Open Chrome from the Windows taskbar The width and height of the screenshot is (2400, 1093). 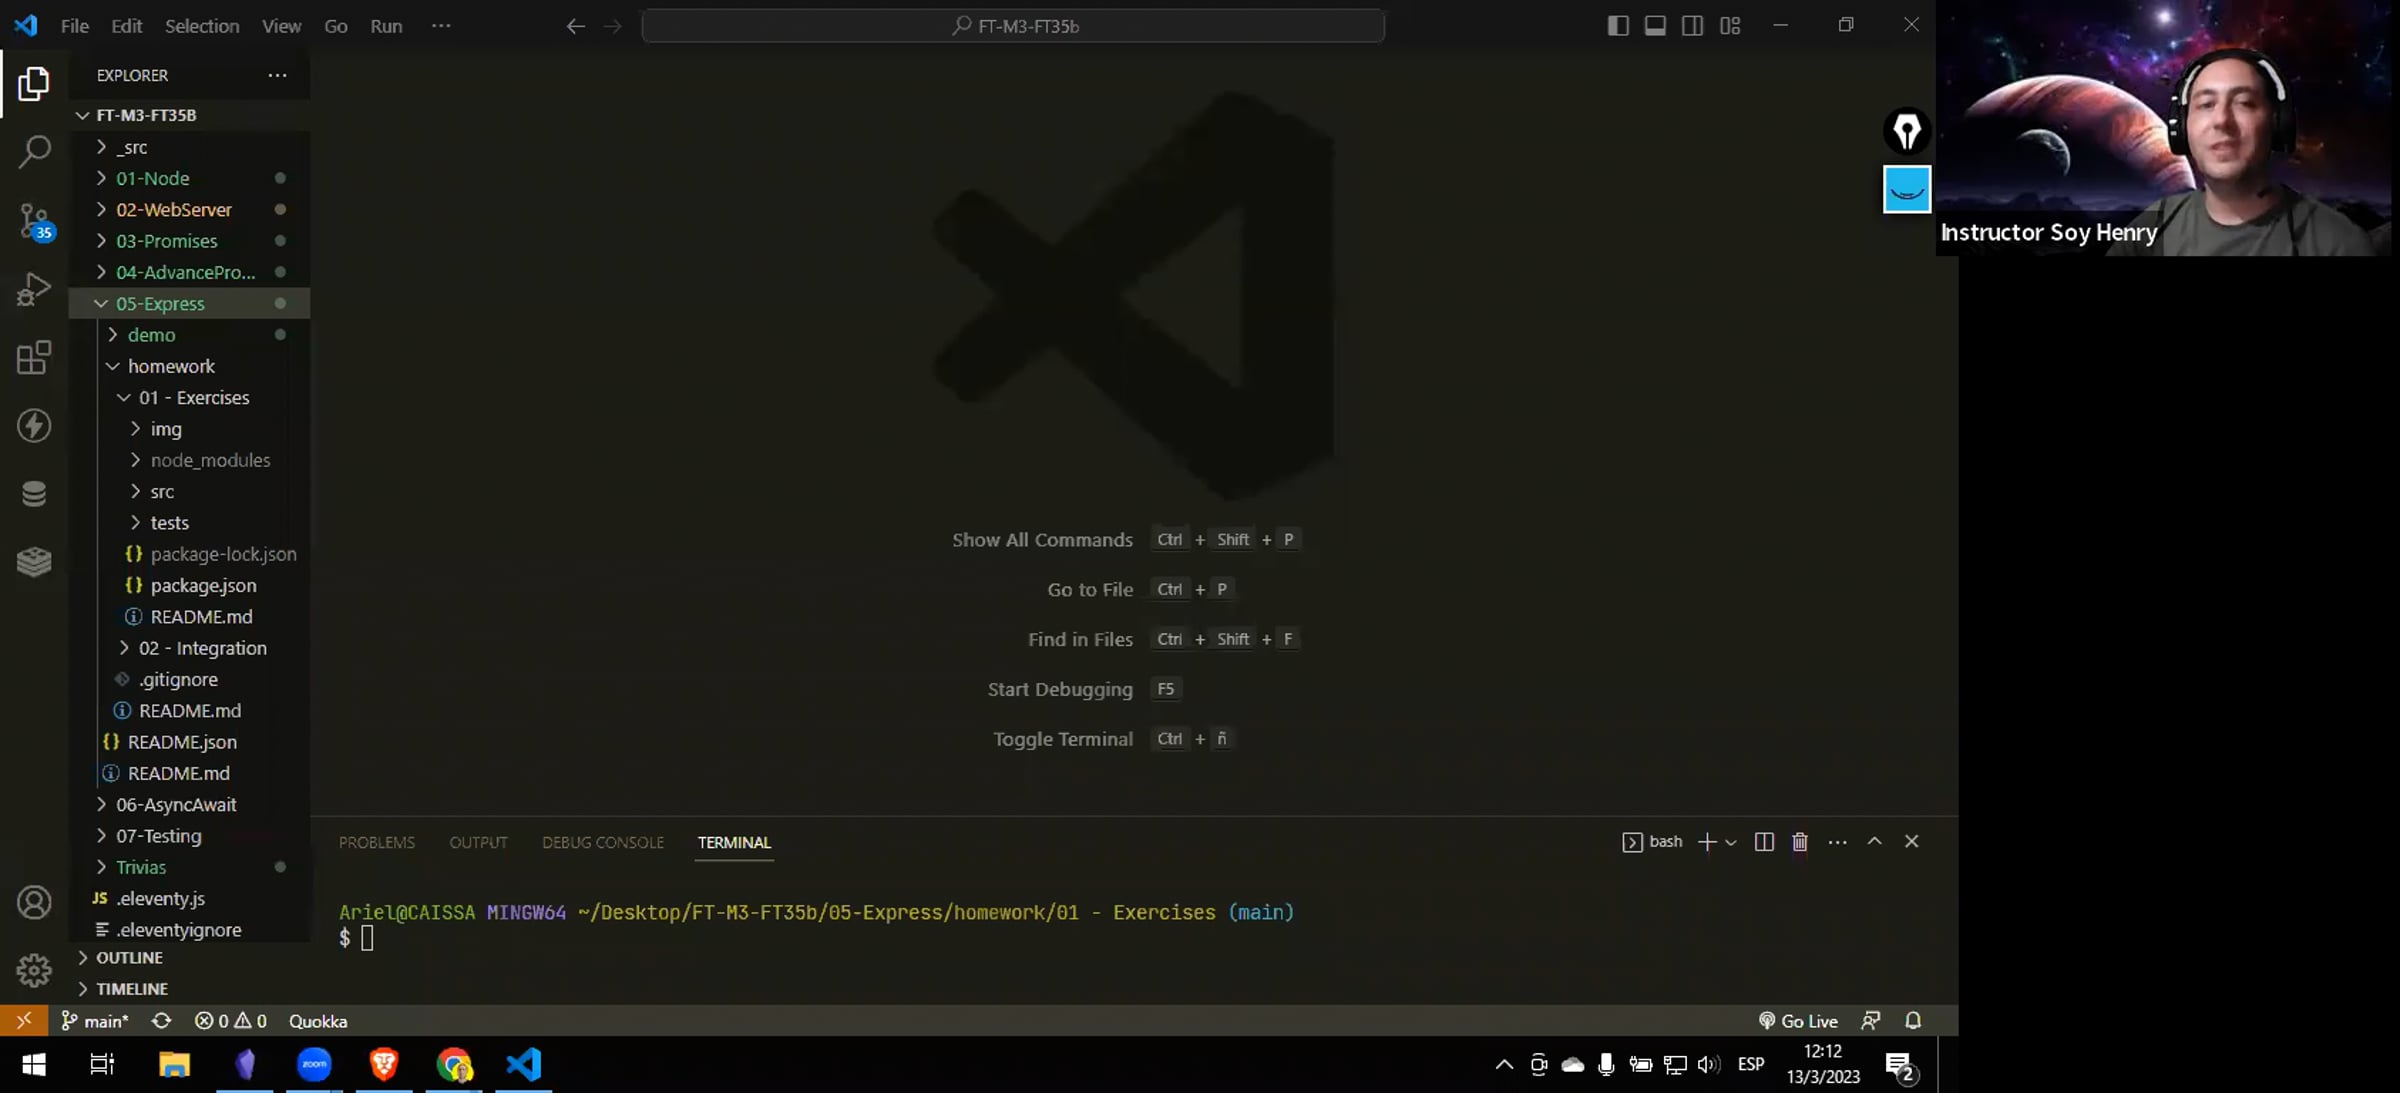pos(454,1065)
